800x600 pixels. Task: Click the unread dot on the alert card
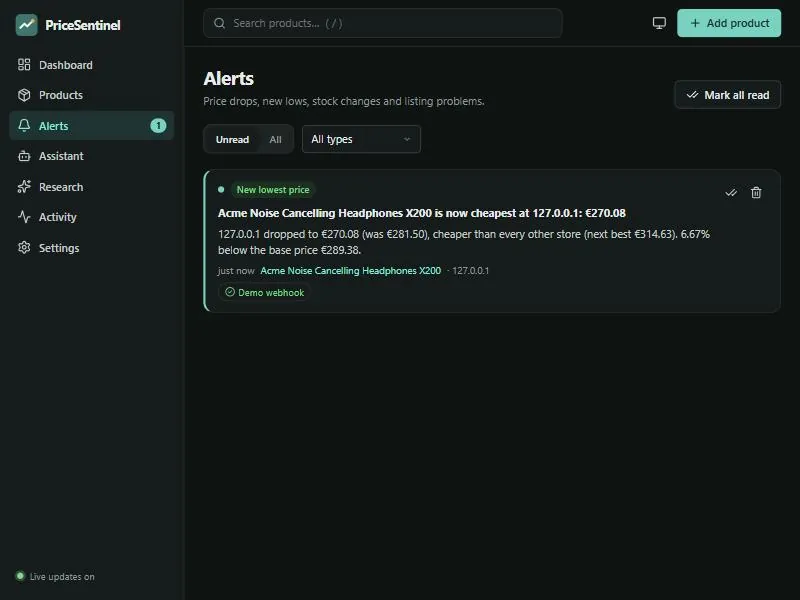(x=221, y=189)
